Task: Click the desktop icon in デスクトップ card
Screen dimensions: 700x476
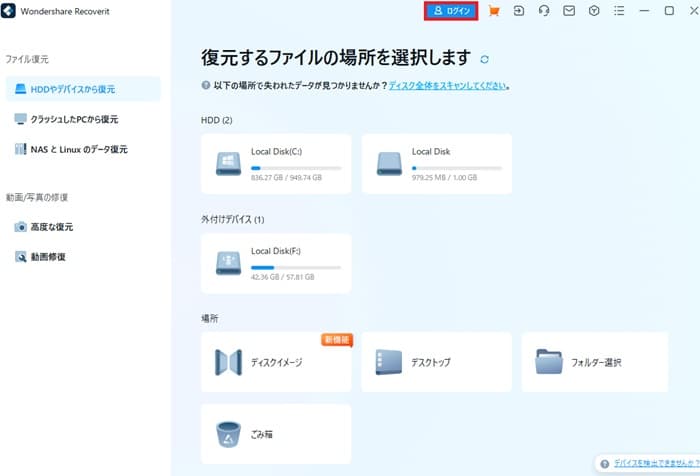Action: click(x=389, y=362)
